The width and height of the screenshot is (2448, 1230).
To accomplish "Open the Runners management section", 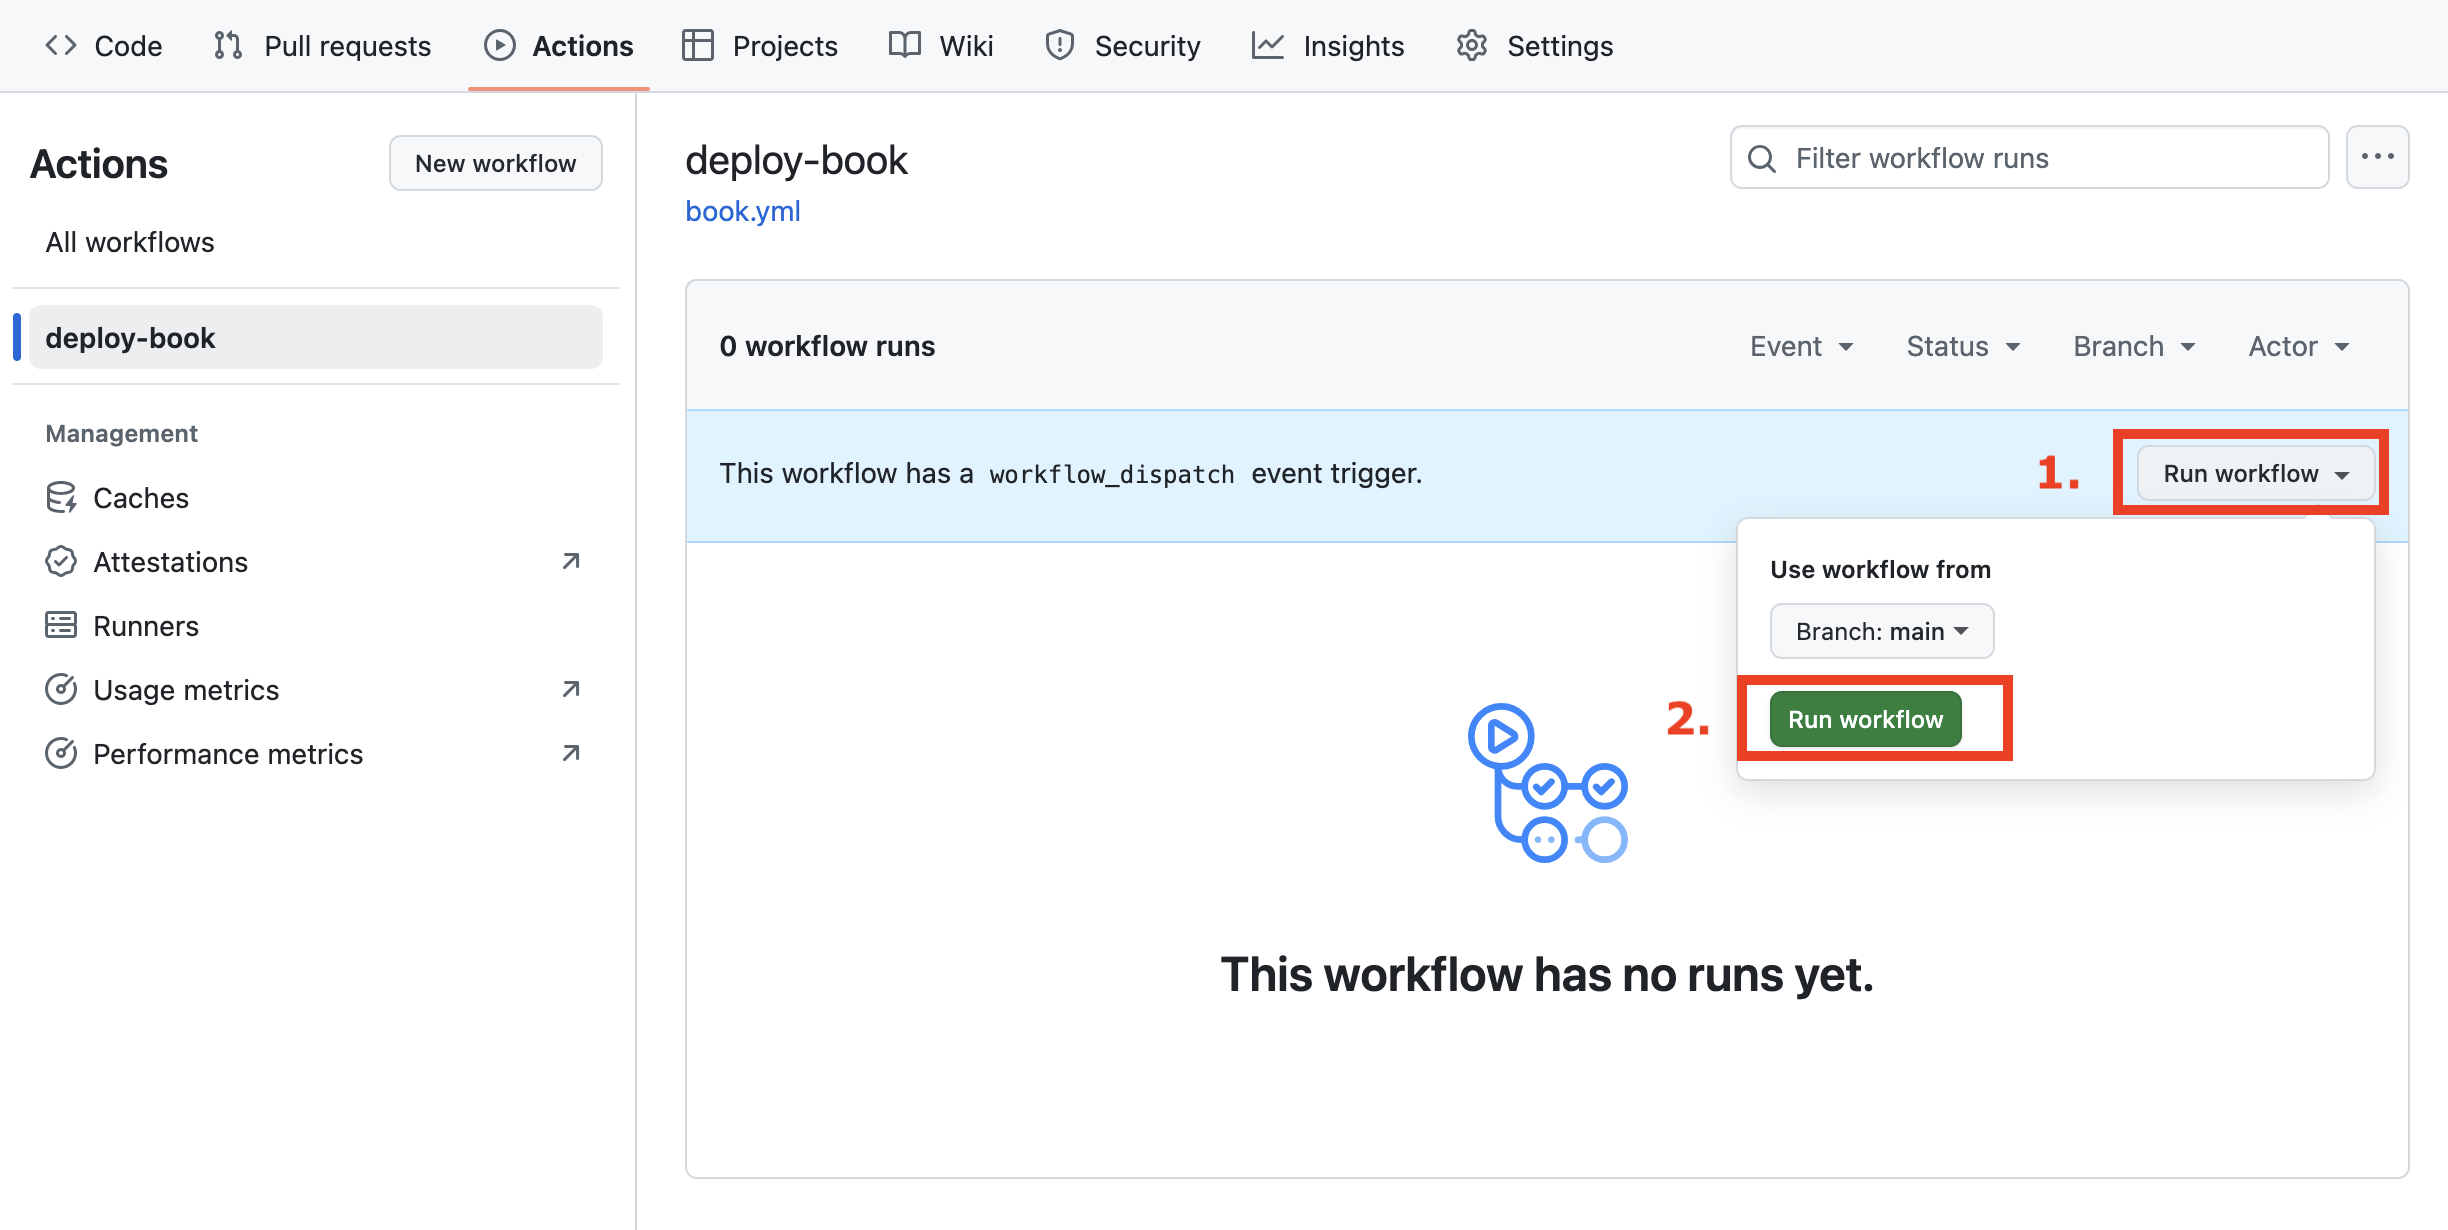I will click(145, 625).
